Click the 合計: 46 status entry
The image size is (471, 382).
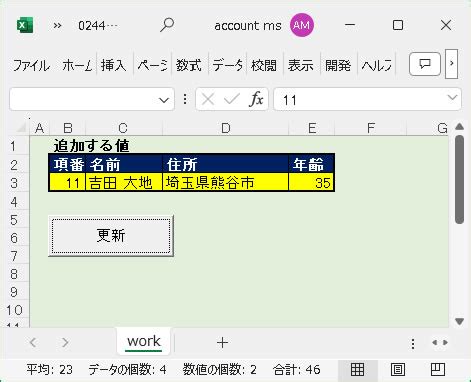tap(296, 370)
